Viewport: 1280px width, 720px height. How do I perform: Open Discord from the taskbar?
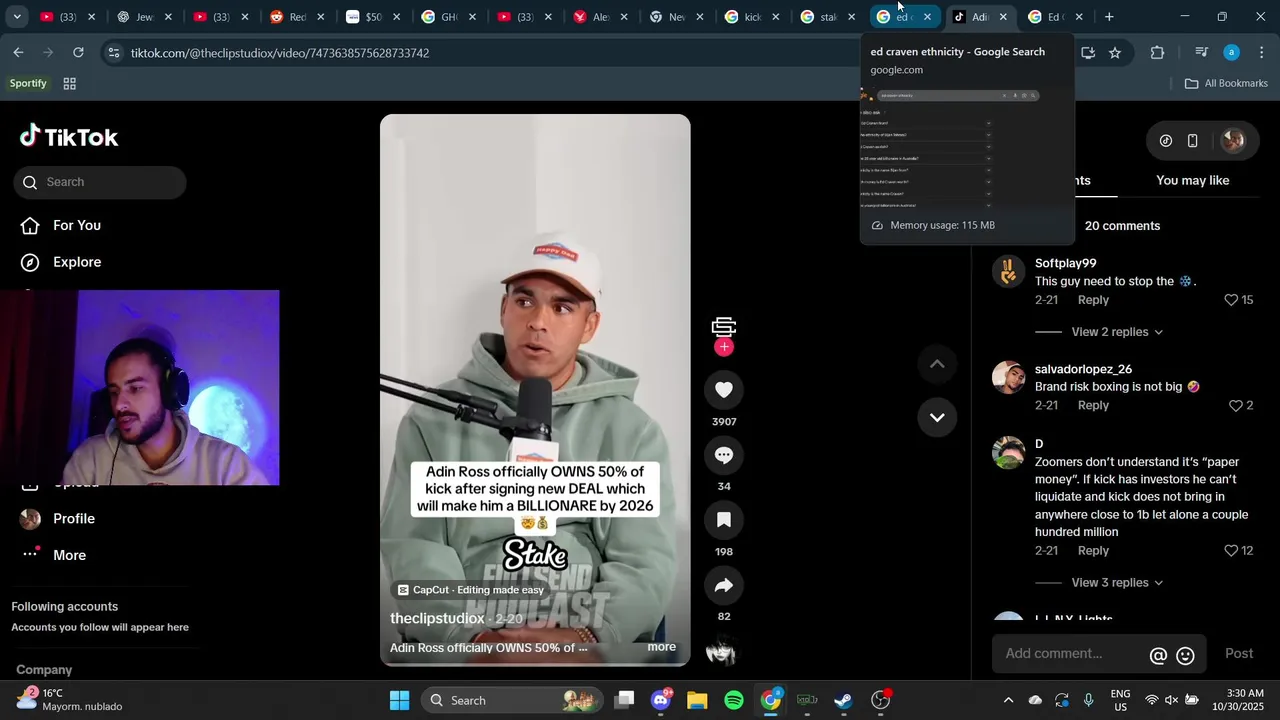pos(660,700)
